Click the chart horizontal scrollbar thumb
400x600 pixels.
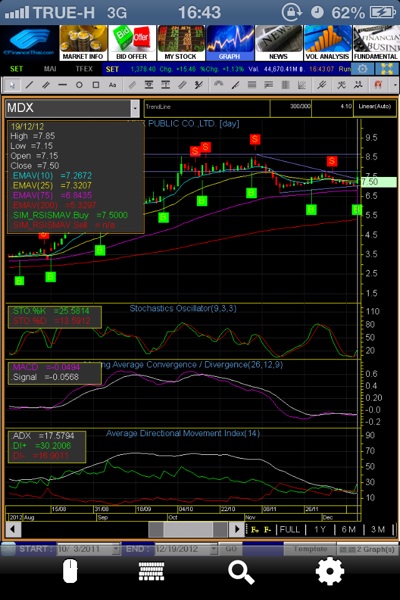tap(188, 530)
